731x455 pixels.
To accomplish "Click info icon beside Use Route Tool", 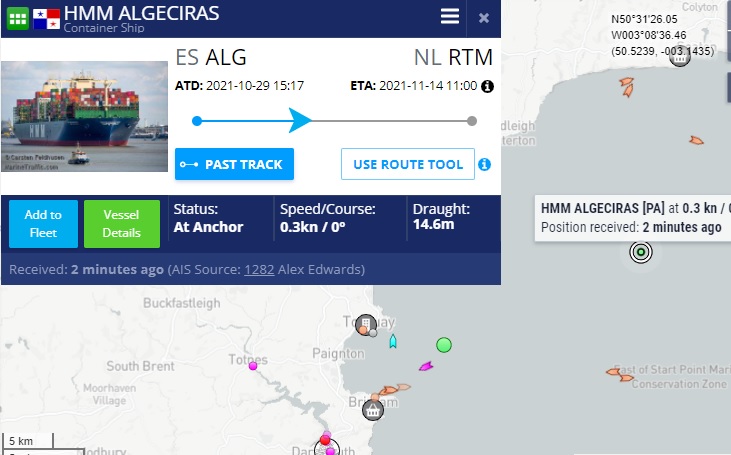I will [485, 164].
